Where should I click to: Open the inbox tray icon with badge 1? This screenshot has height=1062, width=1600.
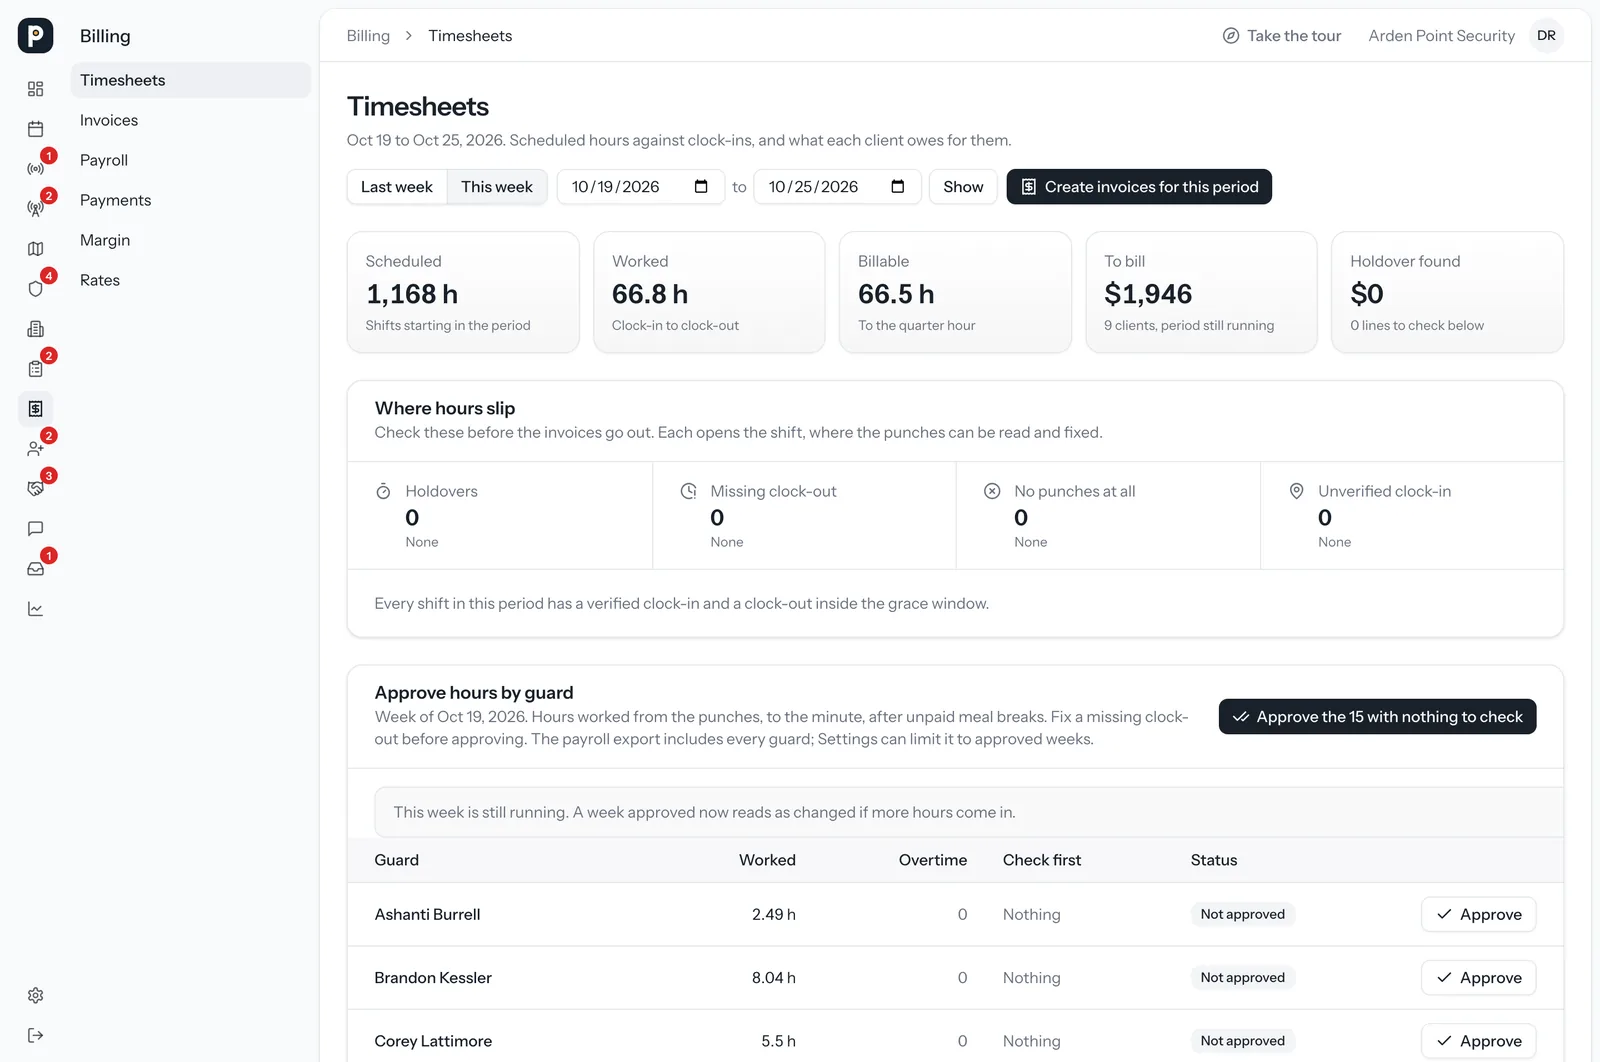coord(36,569)
